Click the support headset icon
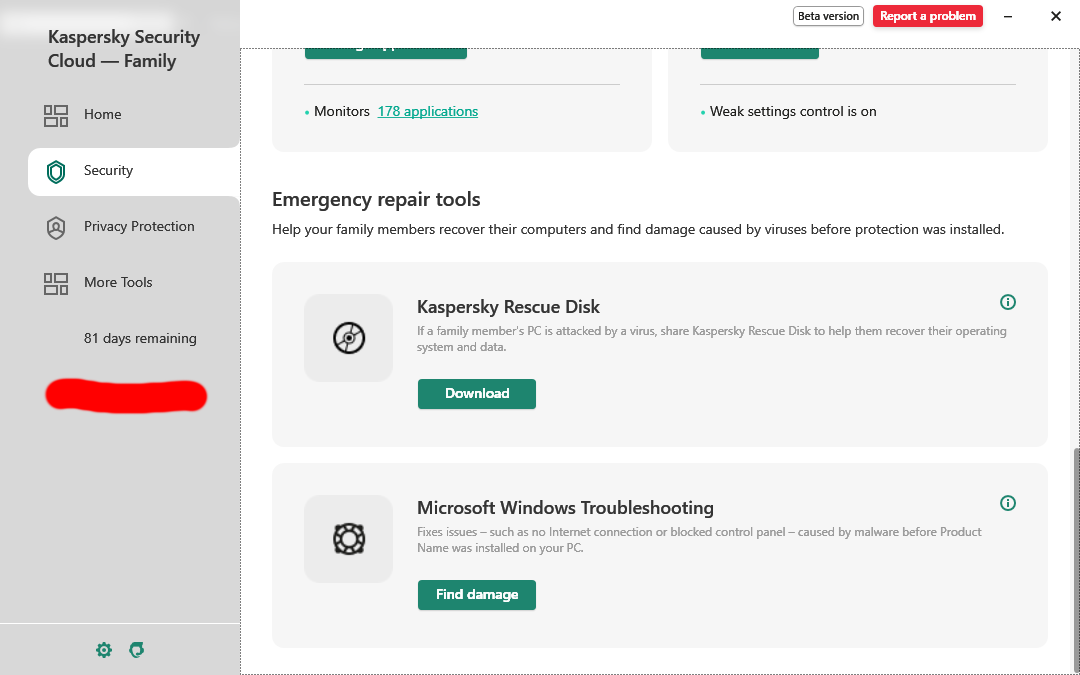This screenshot has height=675, width=1080. [137, 650]
